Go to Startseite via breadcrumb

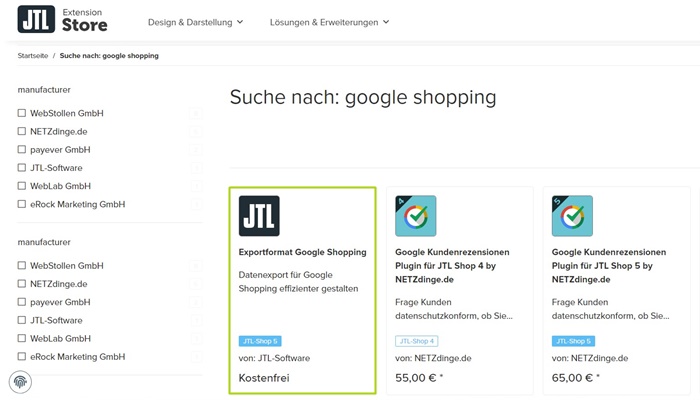click(33, 56)
